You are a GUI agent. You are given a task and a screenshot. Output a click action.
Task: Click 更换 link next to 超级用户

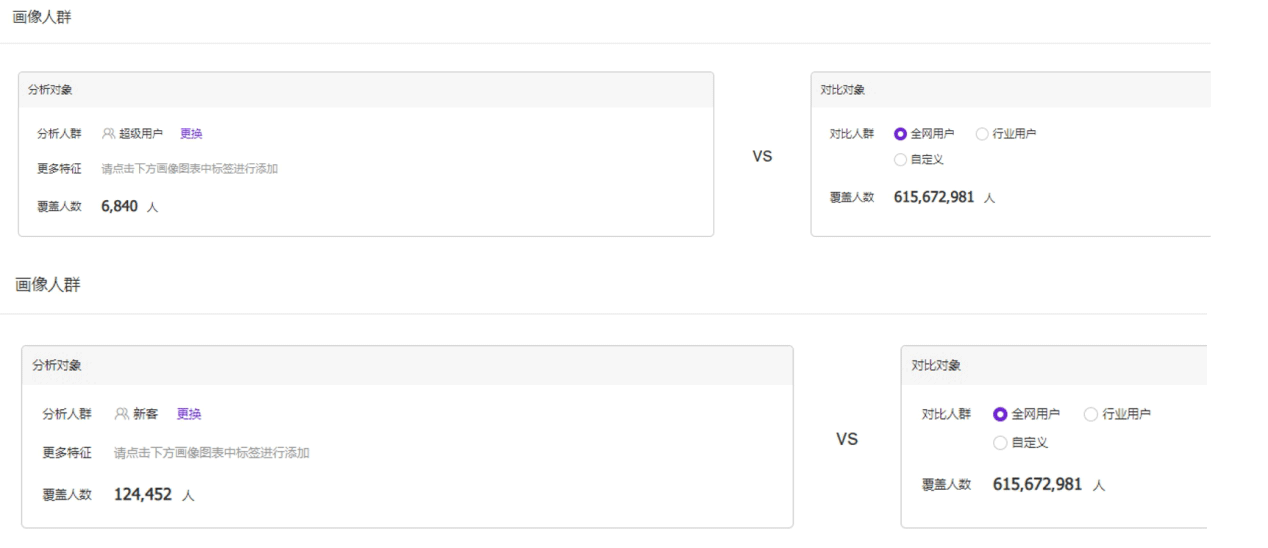pos(190,134)
